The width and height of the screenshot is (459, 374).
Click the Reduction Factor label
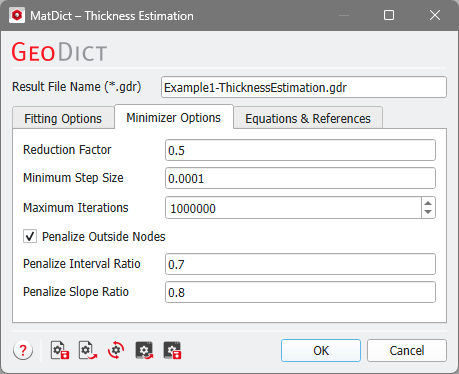(67, 150)
